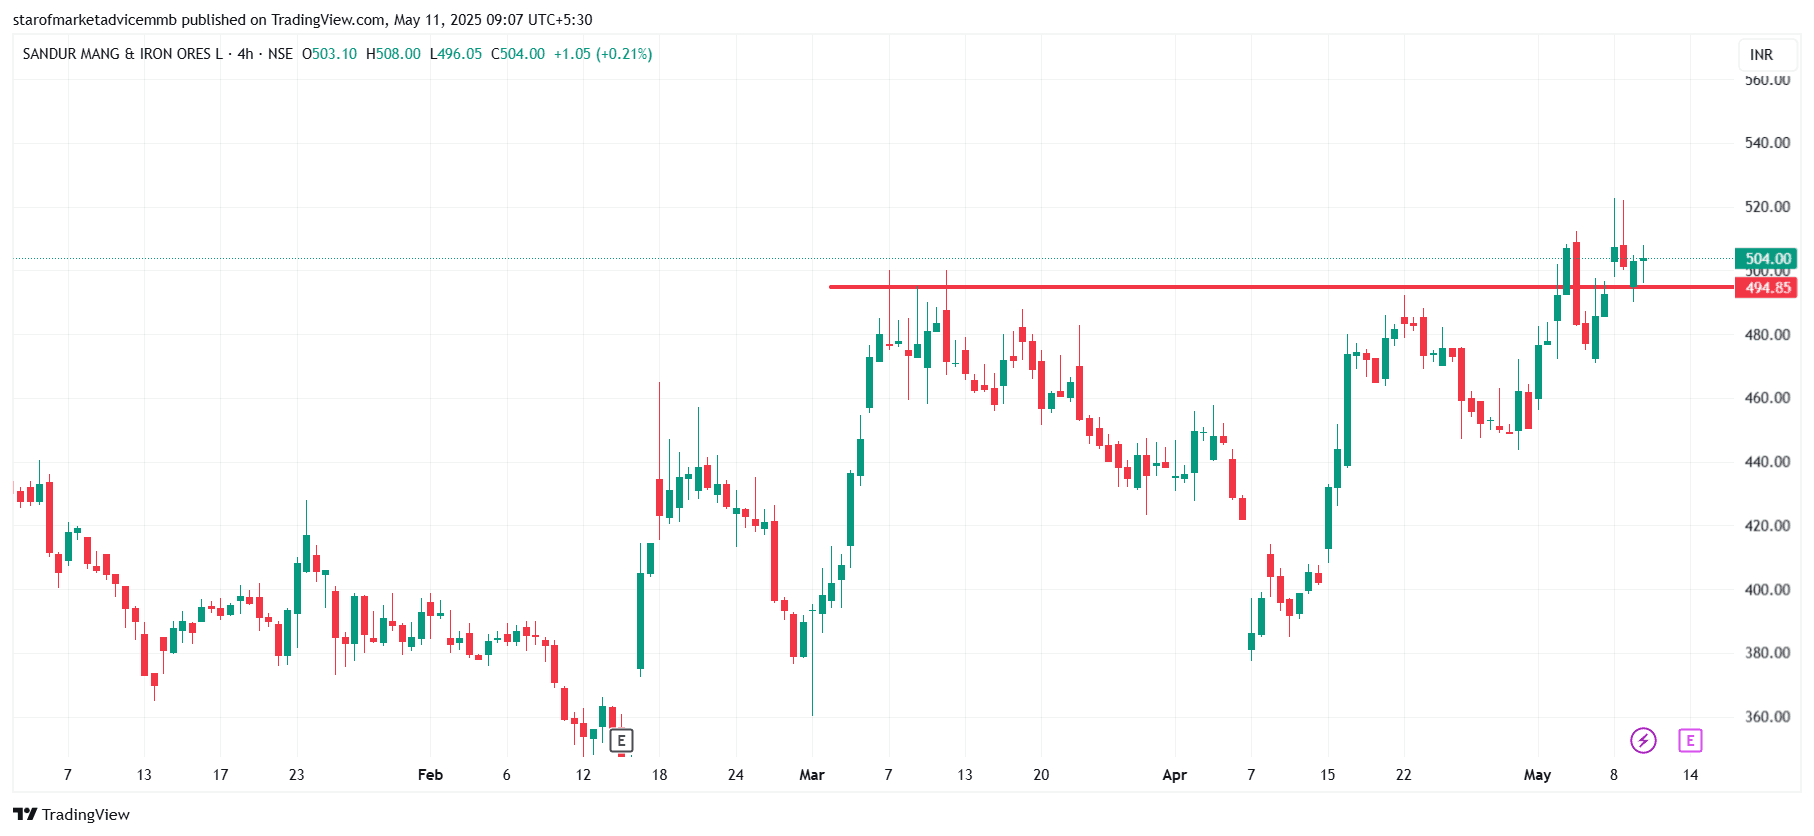
Task: Click the 420.00 price axis label
Action: (x=1767, y=526)
